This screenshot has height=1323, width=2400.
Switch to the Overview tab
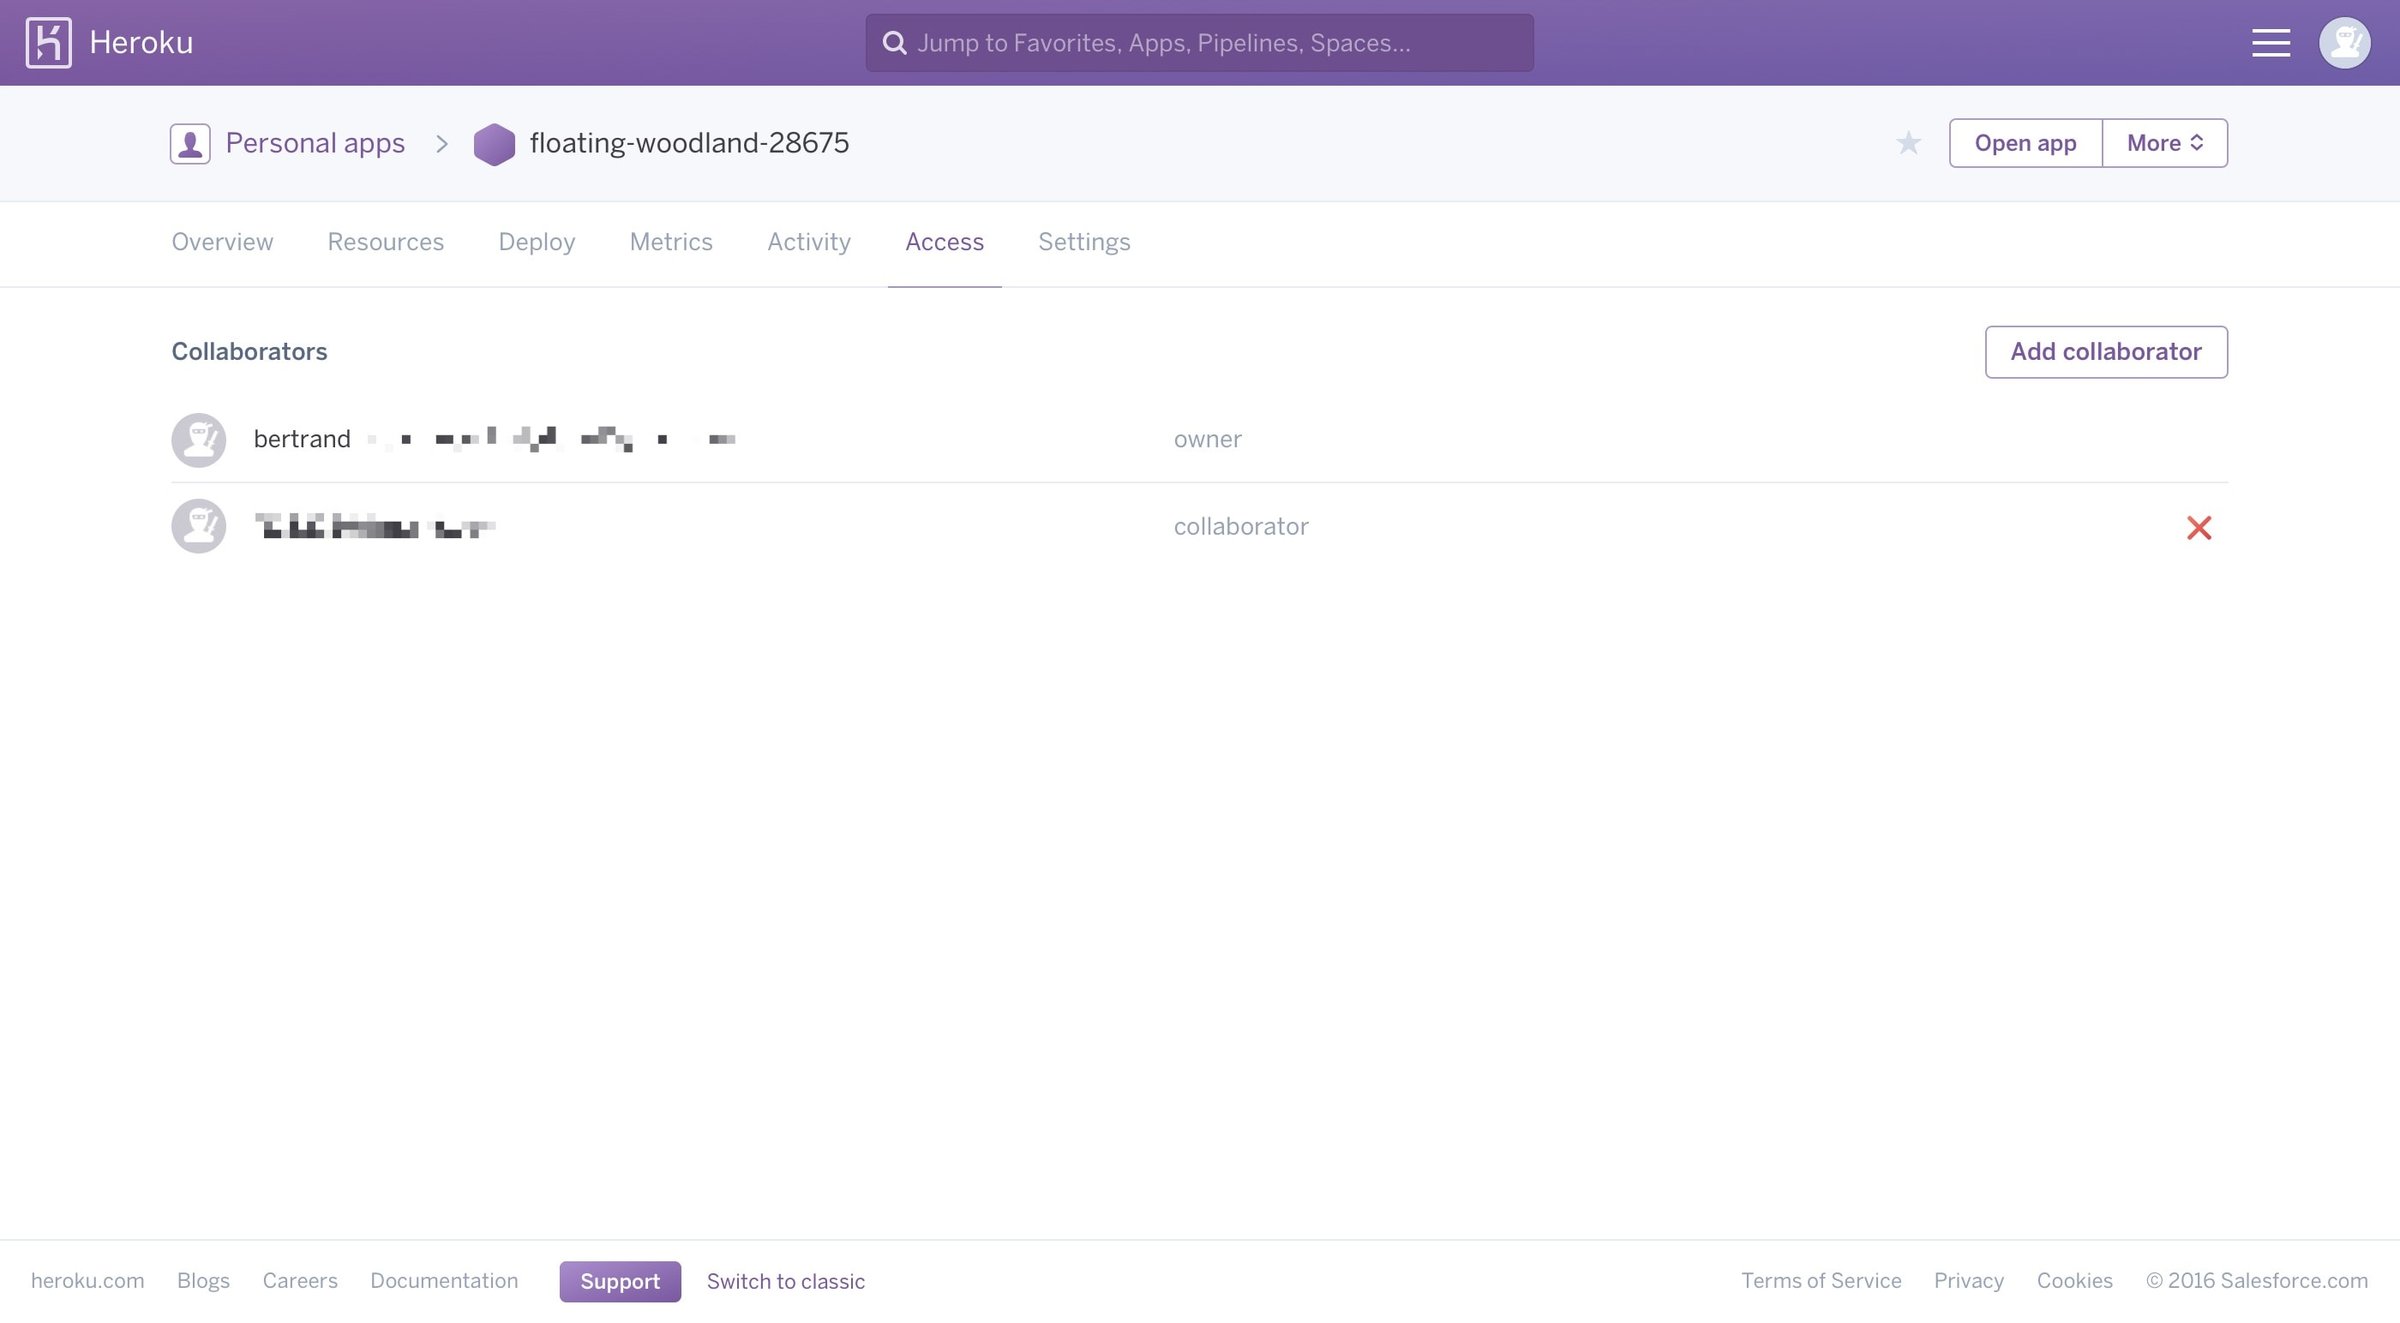tap(222, 243)
